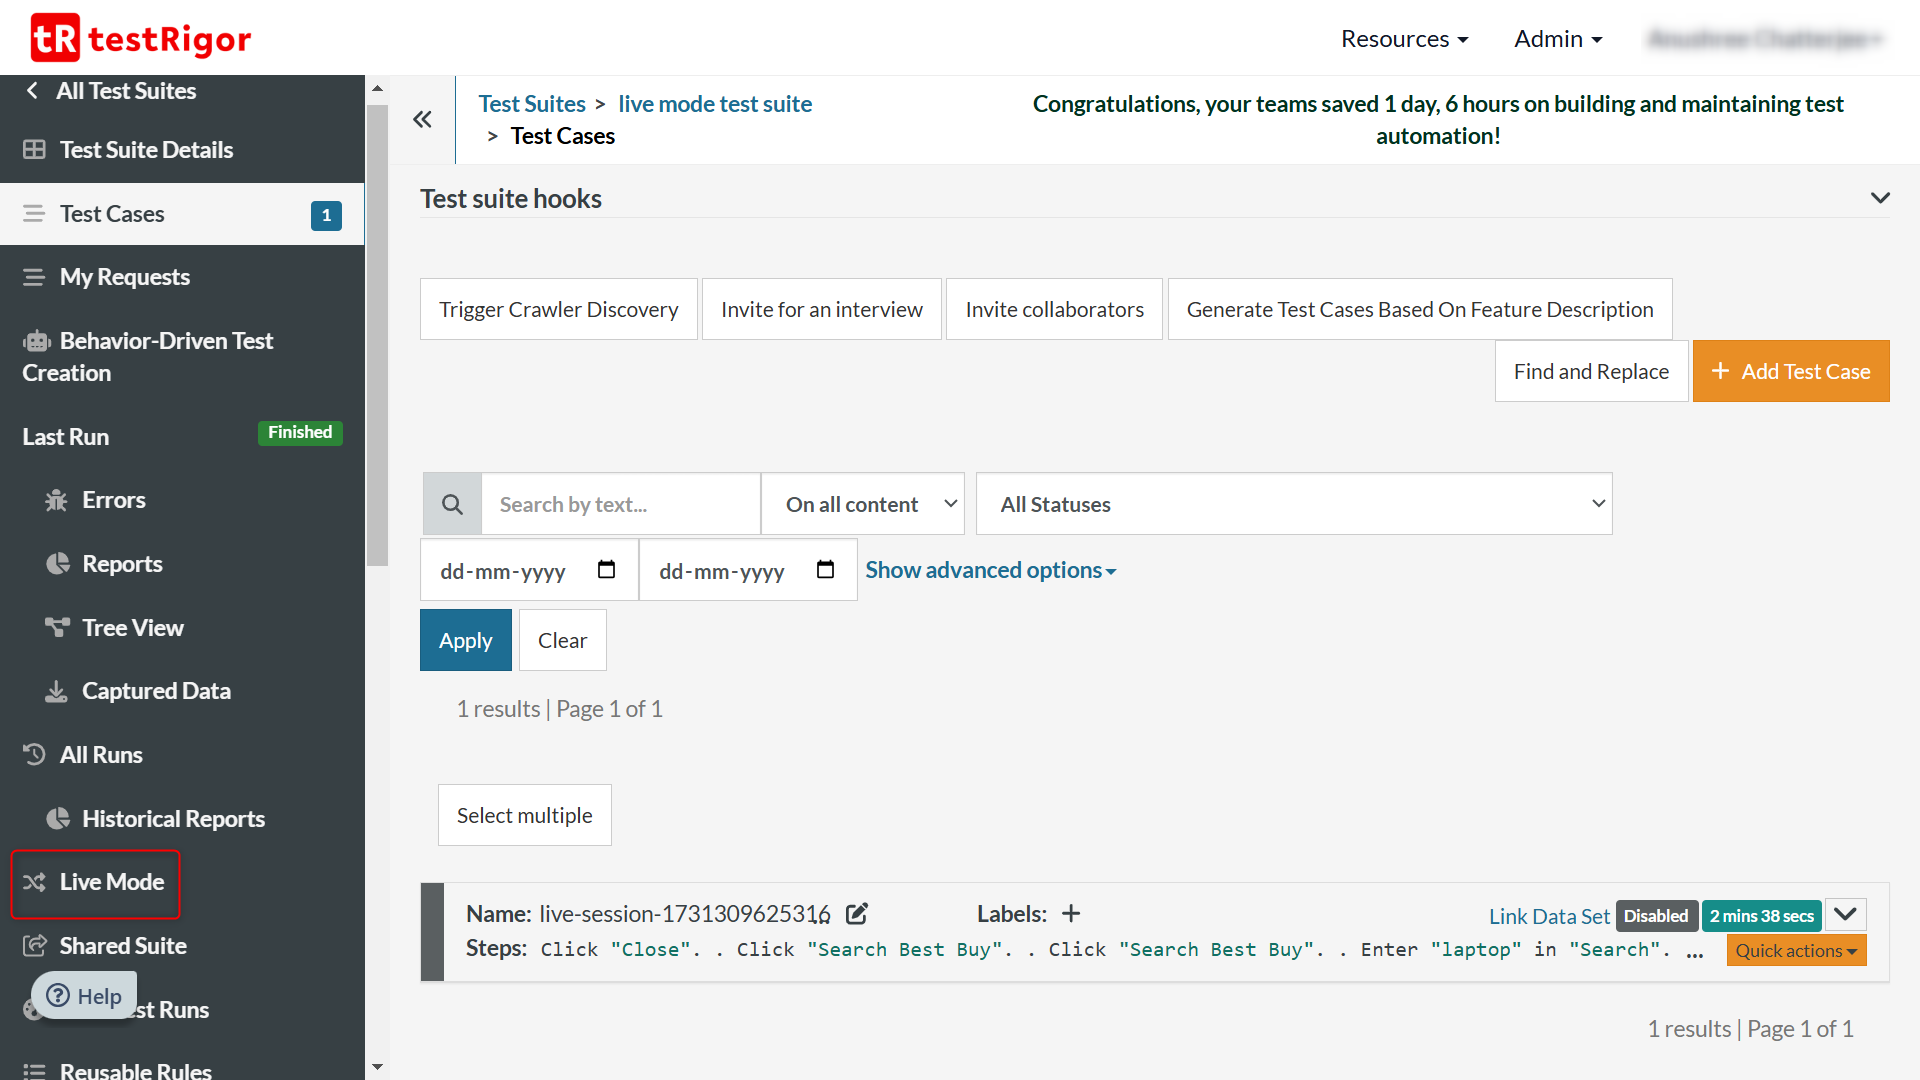Click the Search by text field
Viewport: 1920px width, 1080px height.
pos(620,504)
